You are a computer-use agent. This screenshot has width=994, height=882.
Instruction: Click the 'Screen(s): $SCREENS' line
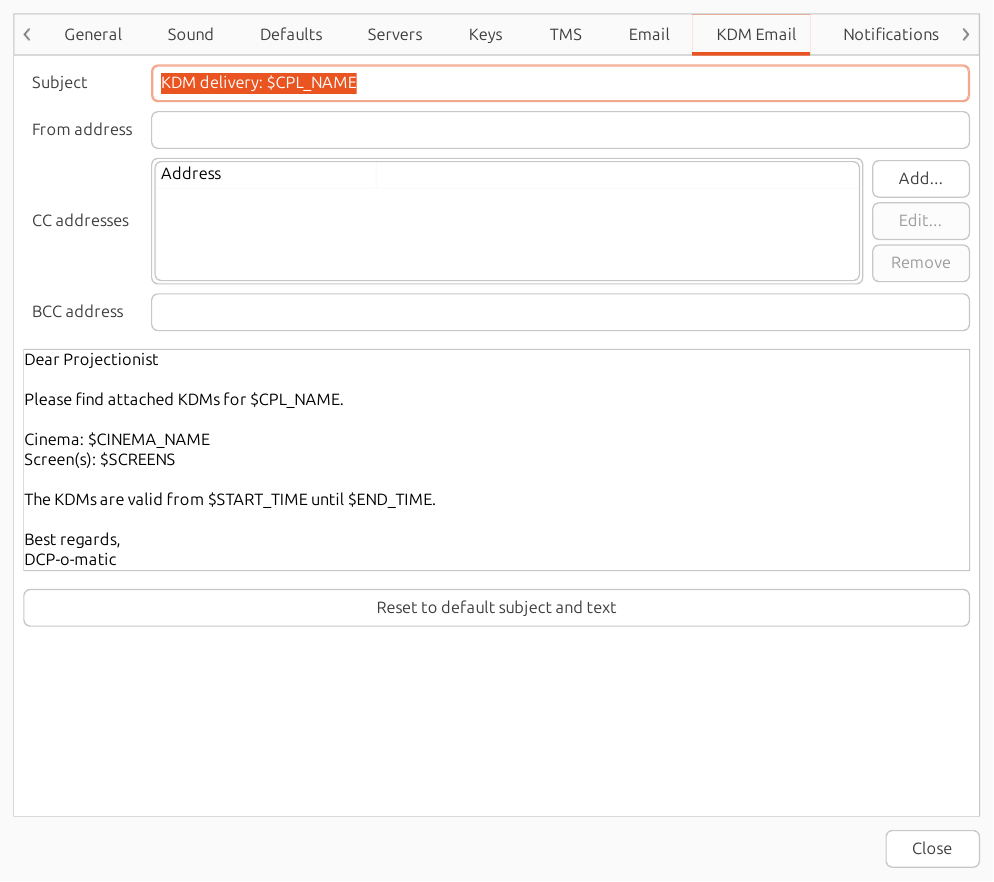[100, 460]
